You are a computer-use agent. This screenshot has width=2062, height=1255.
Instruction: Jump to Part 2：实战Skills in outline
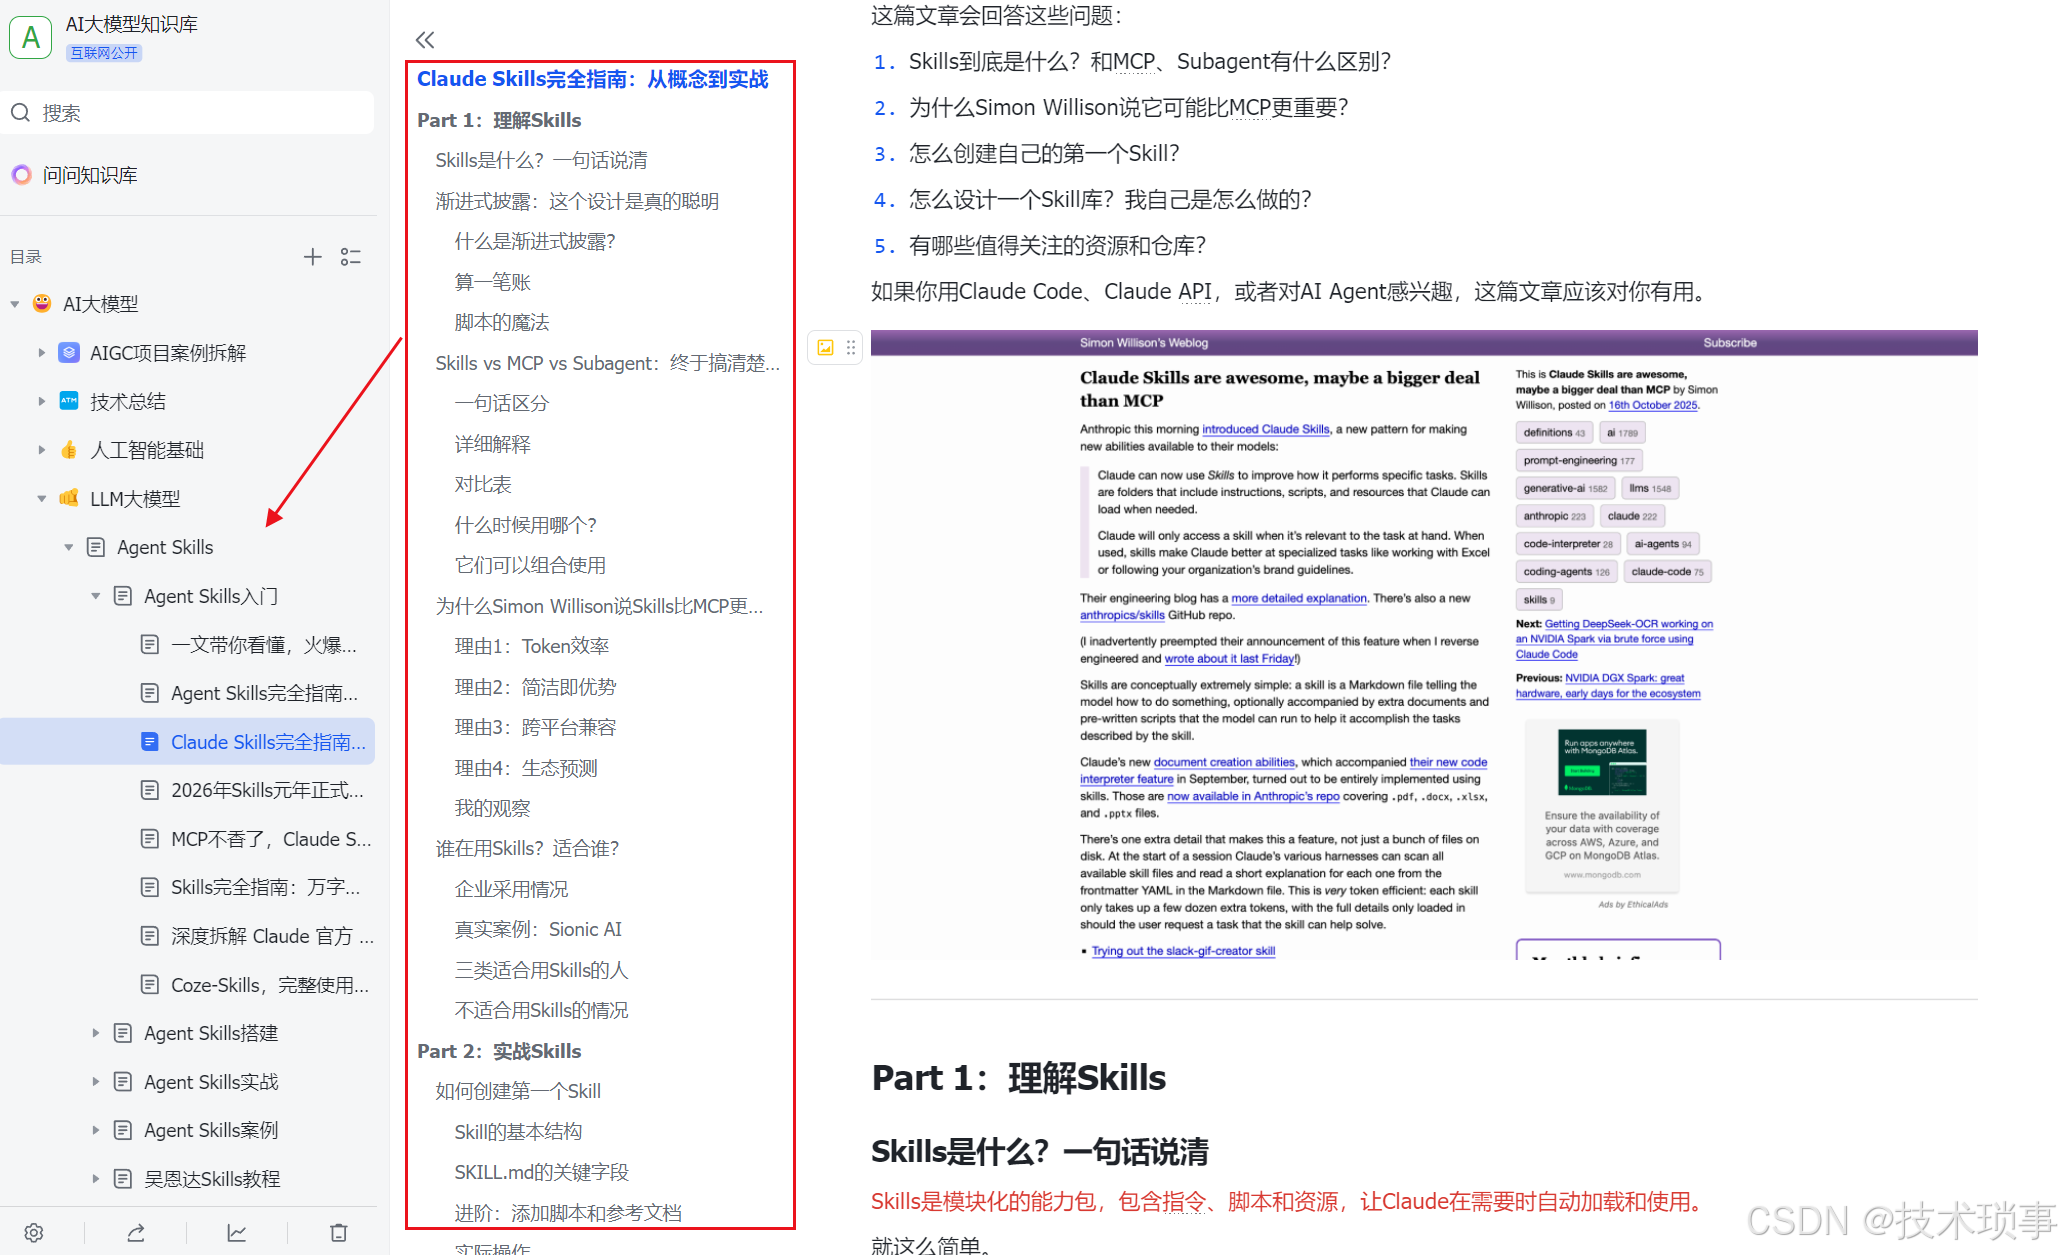click(499, 1051)
